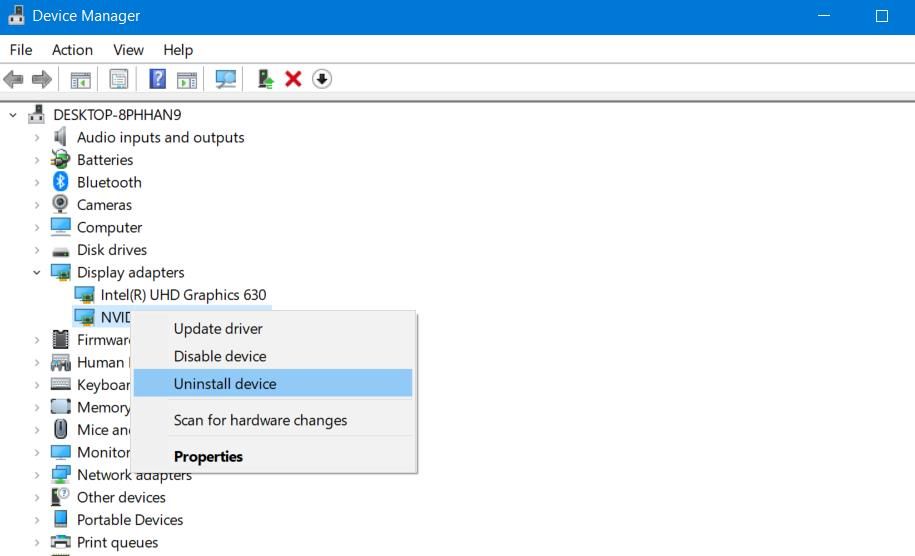Screen dimensions: 915x556
Task: Collapse the DESKTOP-8PHHAN9 root node
Action: [x=13, y=115]
